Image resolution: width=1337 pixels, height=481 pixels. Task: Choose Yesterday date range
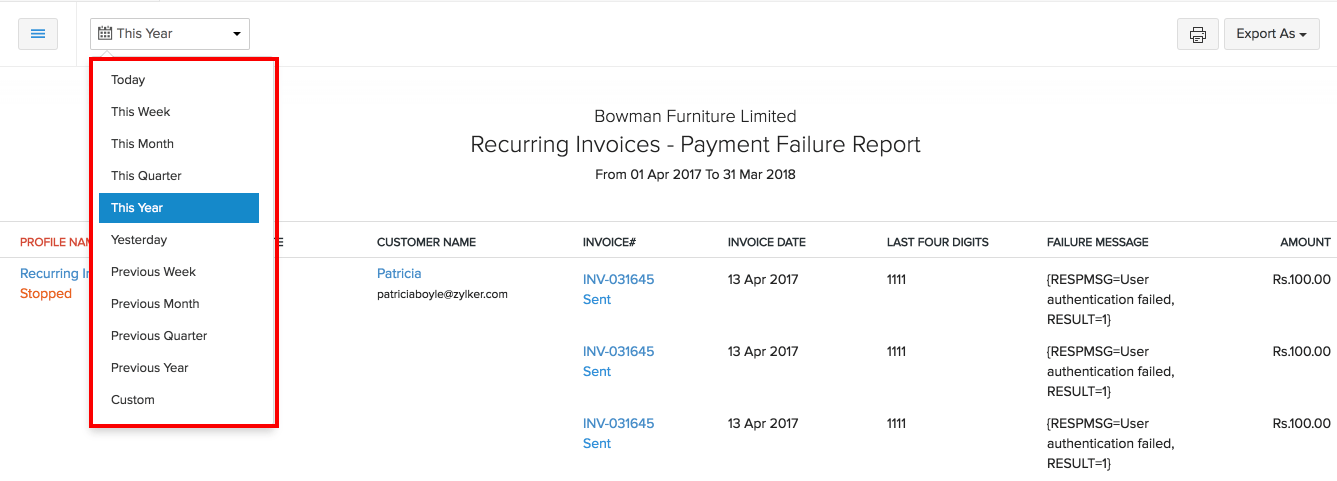pos(139,240)
